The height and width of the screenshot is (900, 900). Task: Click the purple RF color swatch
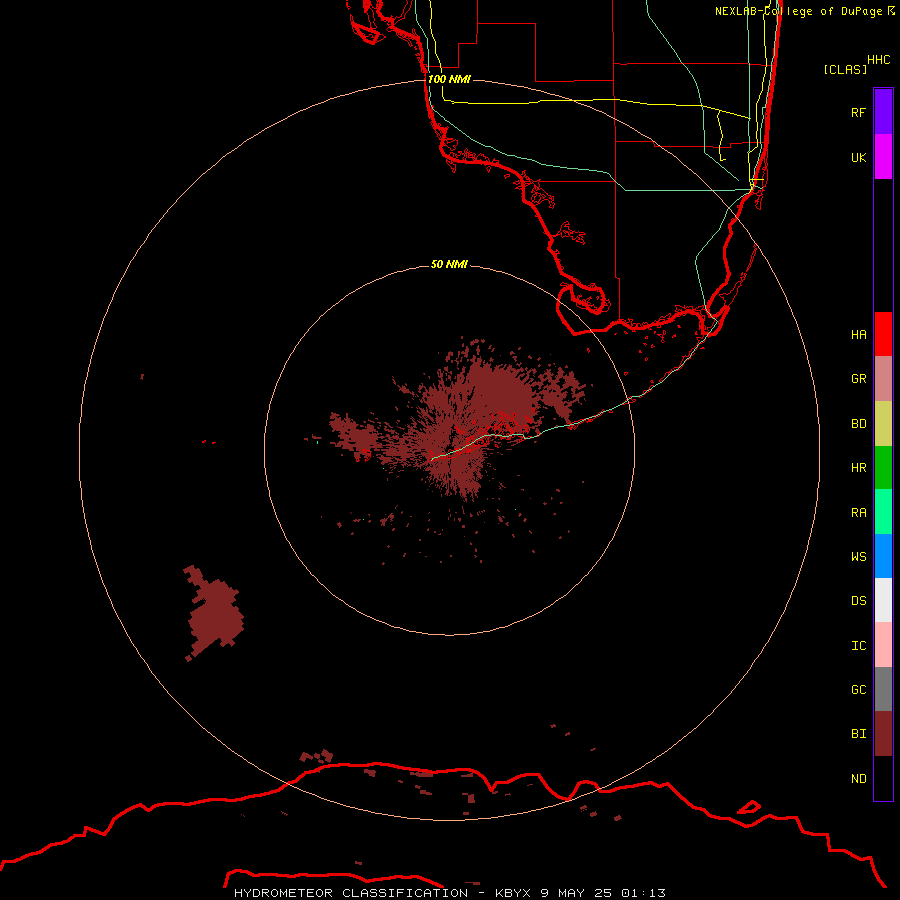click(x=883, y=111)
